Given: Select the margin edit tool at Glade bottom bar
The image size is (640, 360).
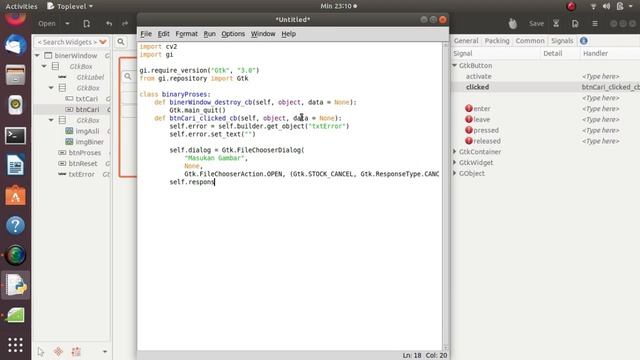Looking at the screenshot, I should coord(76,351).
